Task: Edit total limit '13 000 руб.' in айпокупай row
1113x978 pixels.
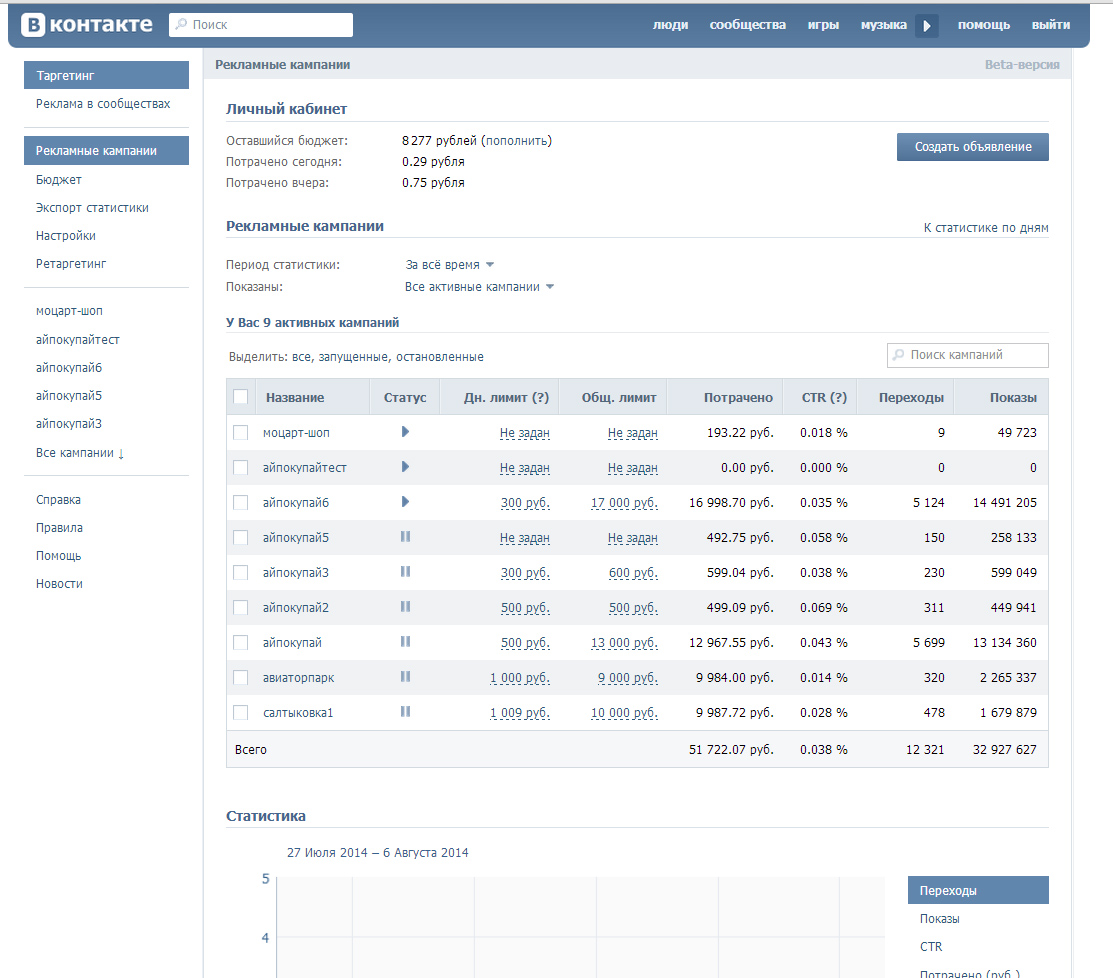Action: 624,643
